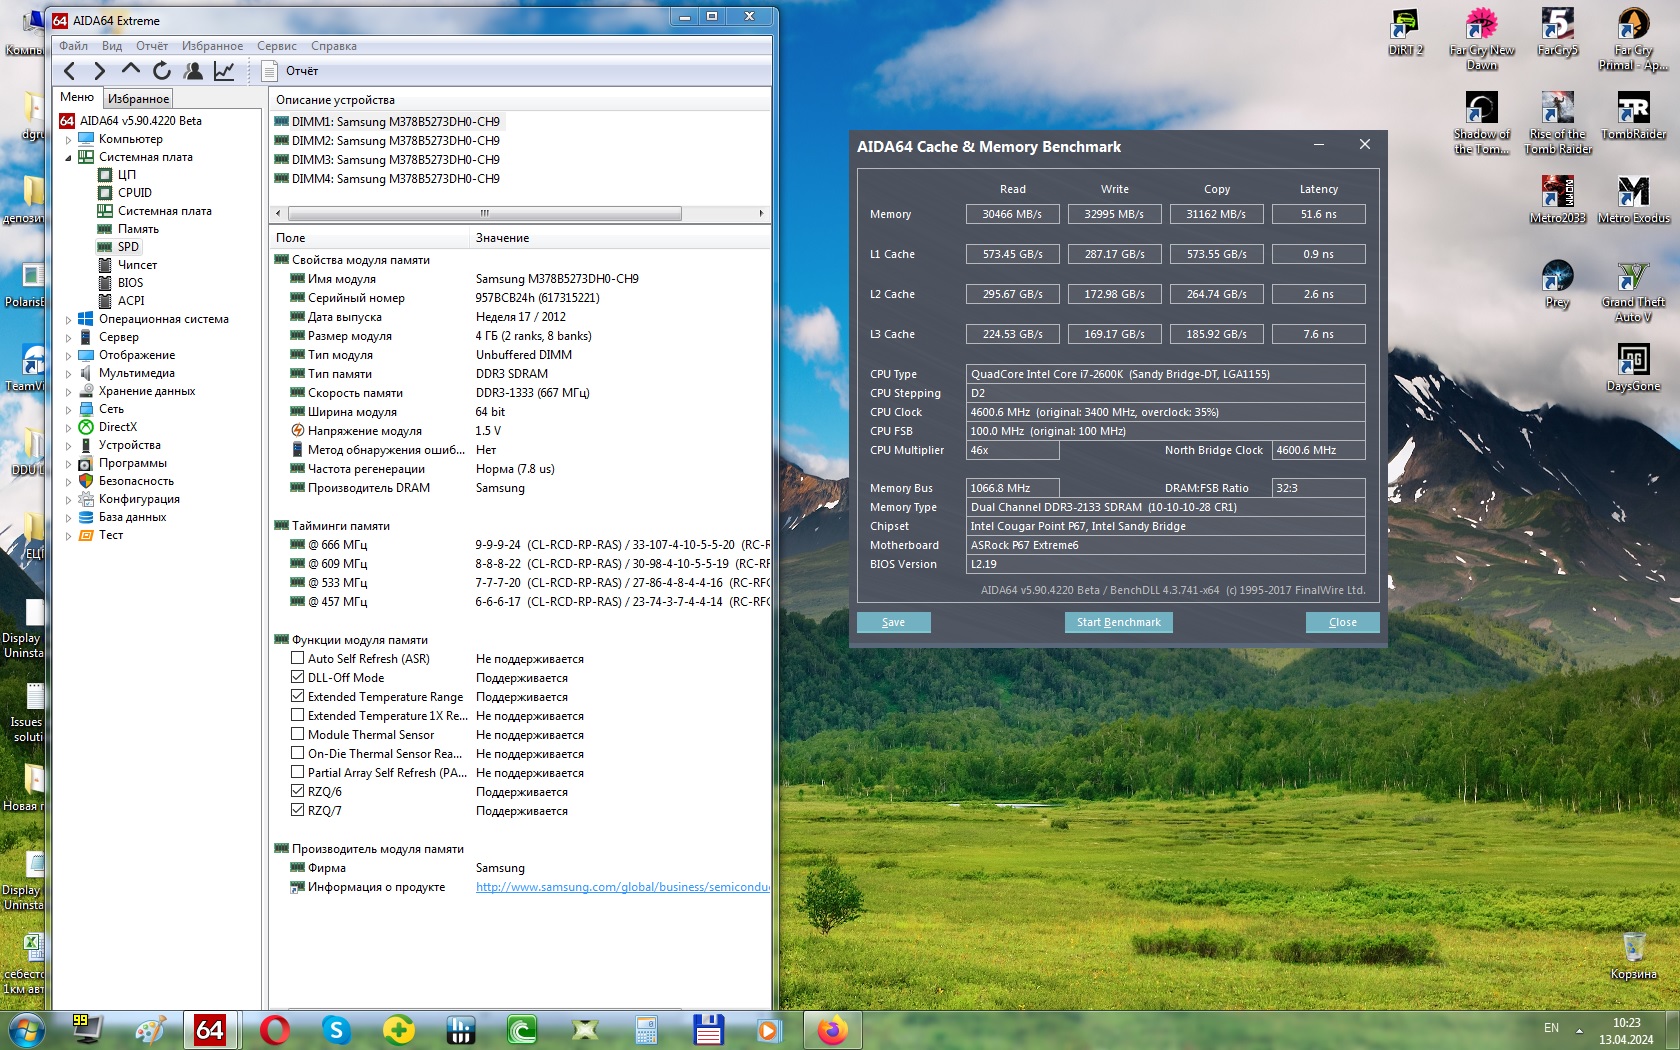Click the Firefox taskbar icon
This screenshot has height=1050, width=1680.
click(832, 1030)
